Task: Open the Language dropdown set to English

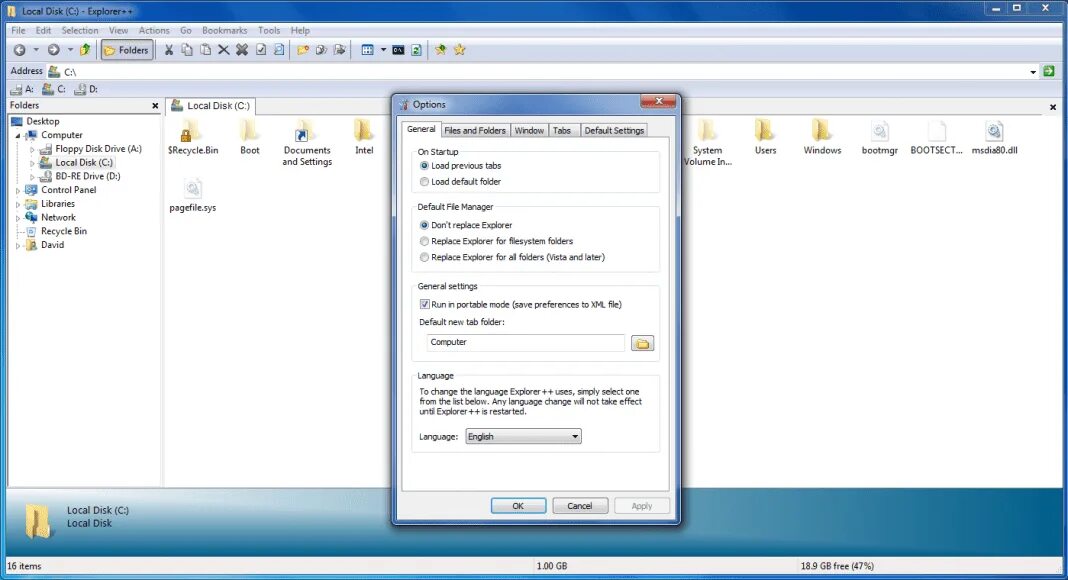Action: pyautogui.click(x=523, y=436)
